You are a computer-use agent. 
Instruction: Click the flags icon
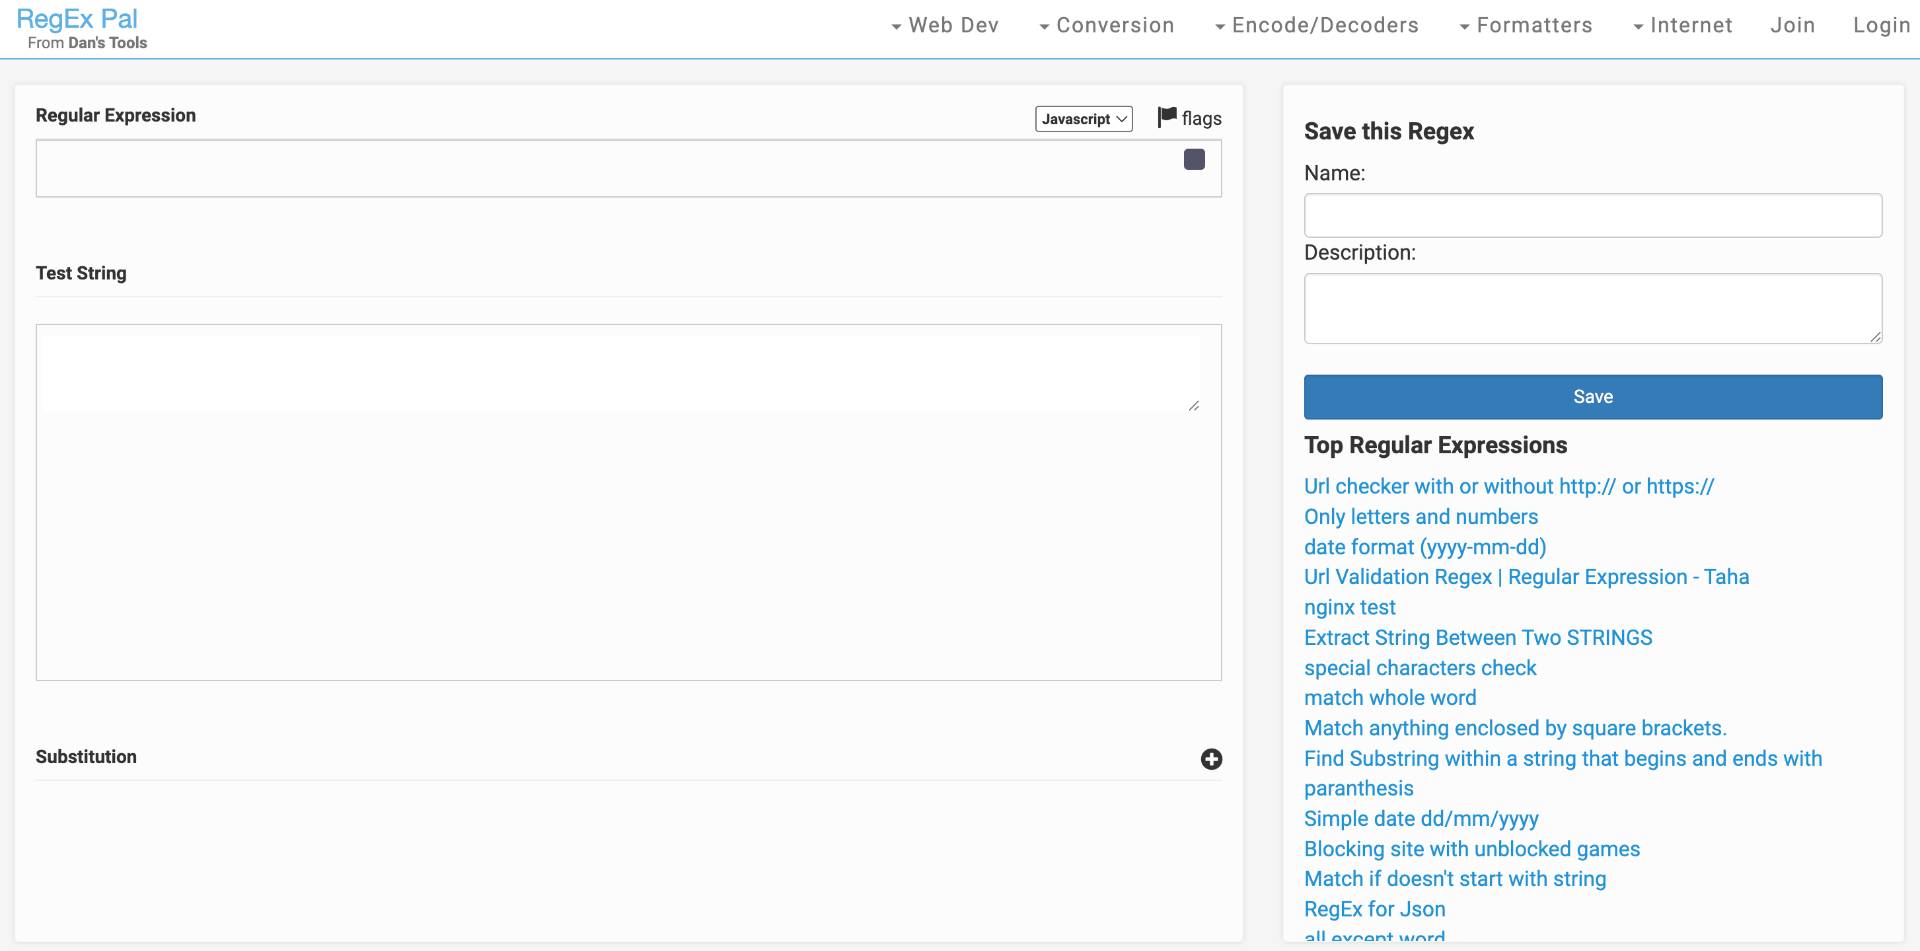click(x=1167, y=117)
